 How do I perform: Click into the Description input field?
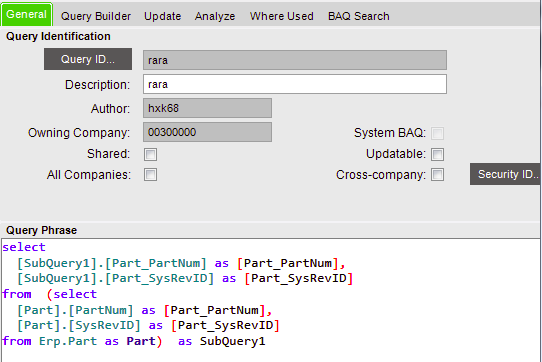pyautogui.click(x=295, y=84)
